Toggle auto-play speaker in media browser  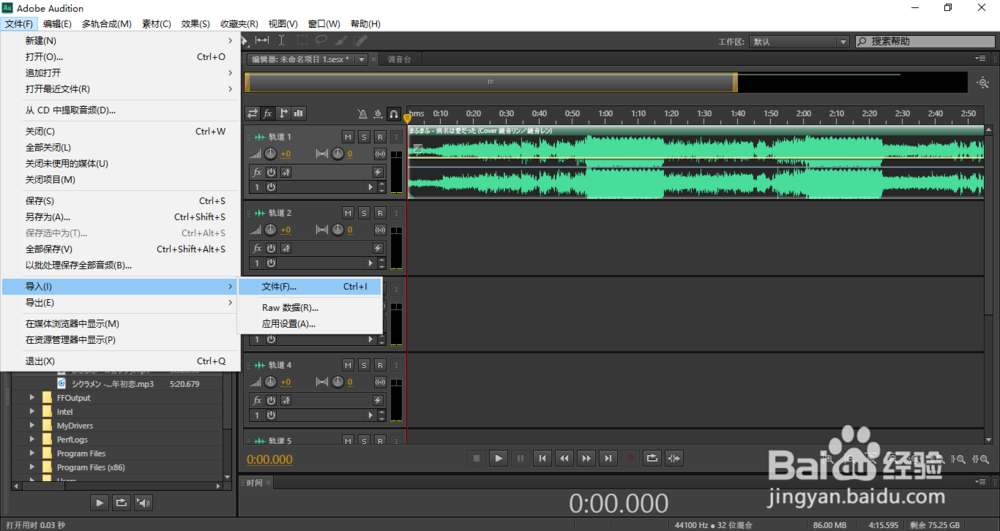(143, 502)
